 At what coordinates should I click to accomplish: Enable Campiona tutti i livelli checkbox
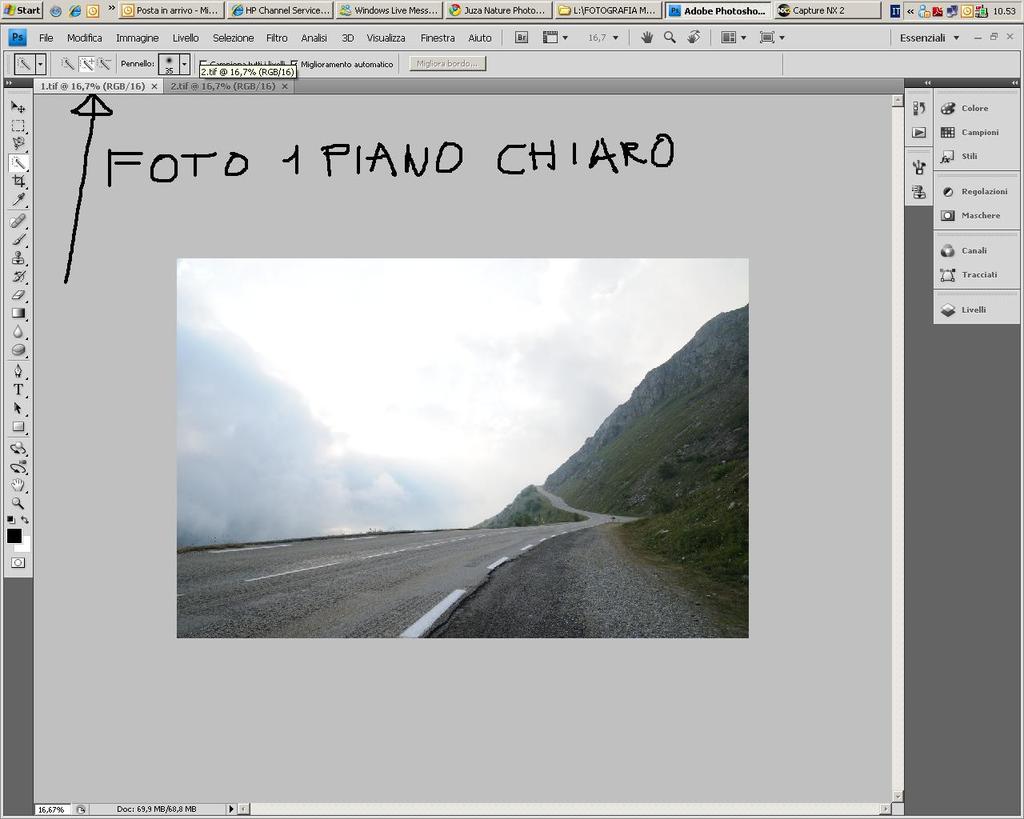click(x=203, y=64)
